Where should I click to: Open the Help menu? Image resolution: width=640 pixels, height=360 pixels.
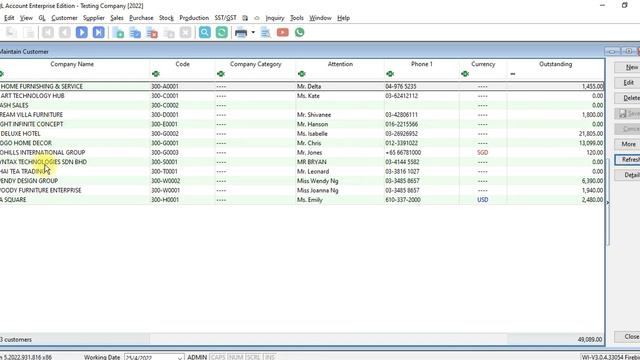[x=343, y=18]
